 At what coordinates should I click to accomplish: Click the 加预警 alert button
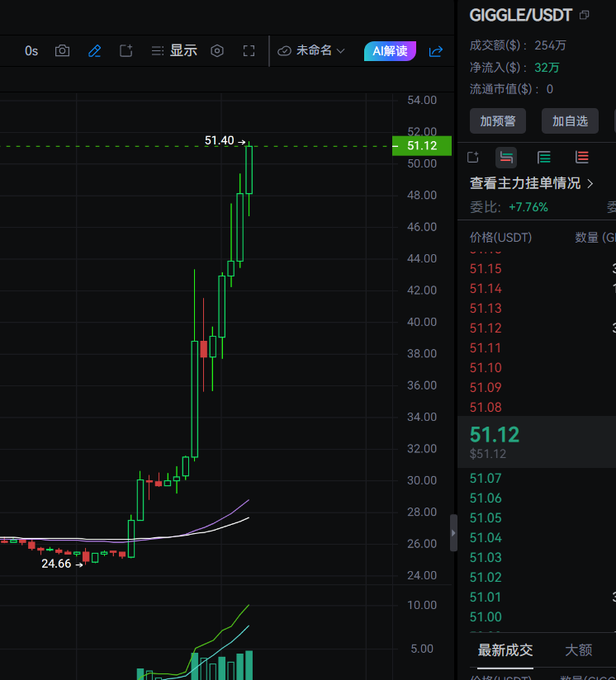[498, 121]
